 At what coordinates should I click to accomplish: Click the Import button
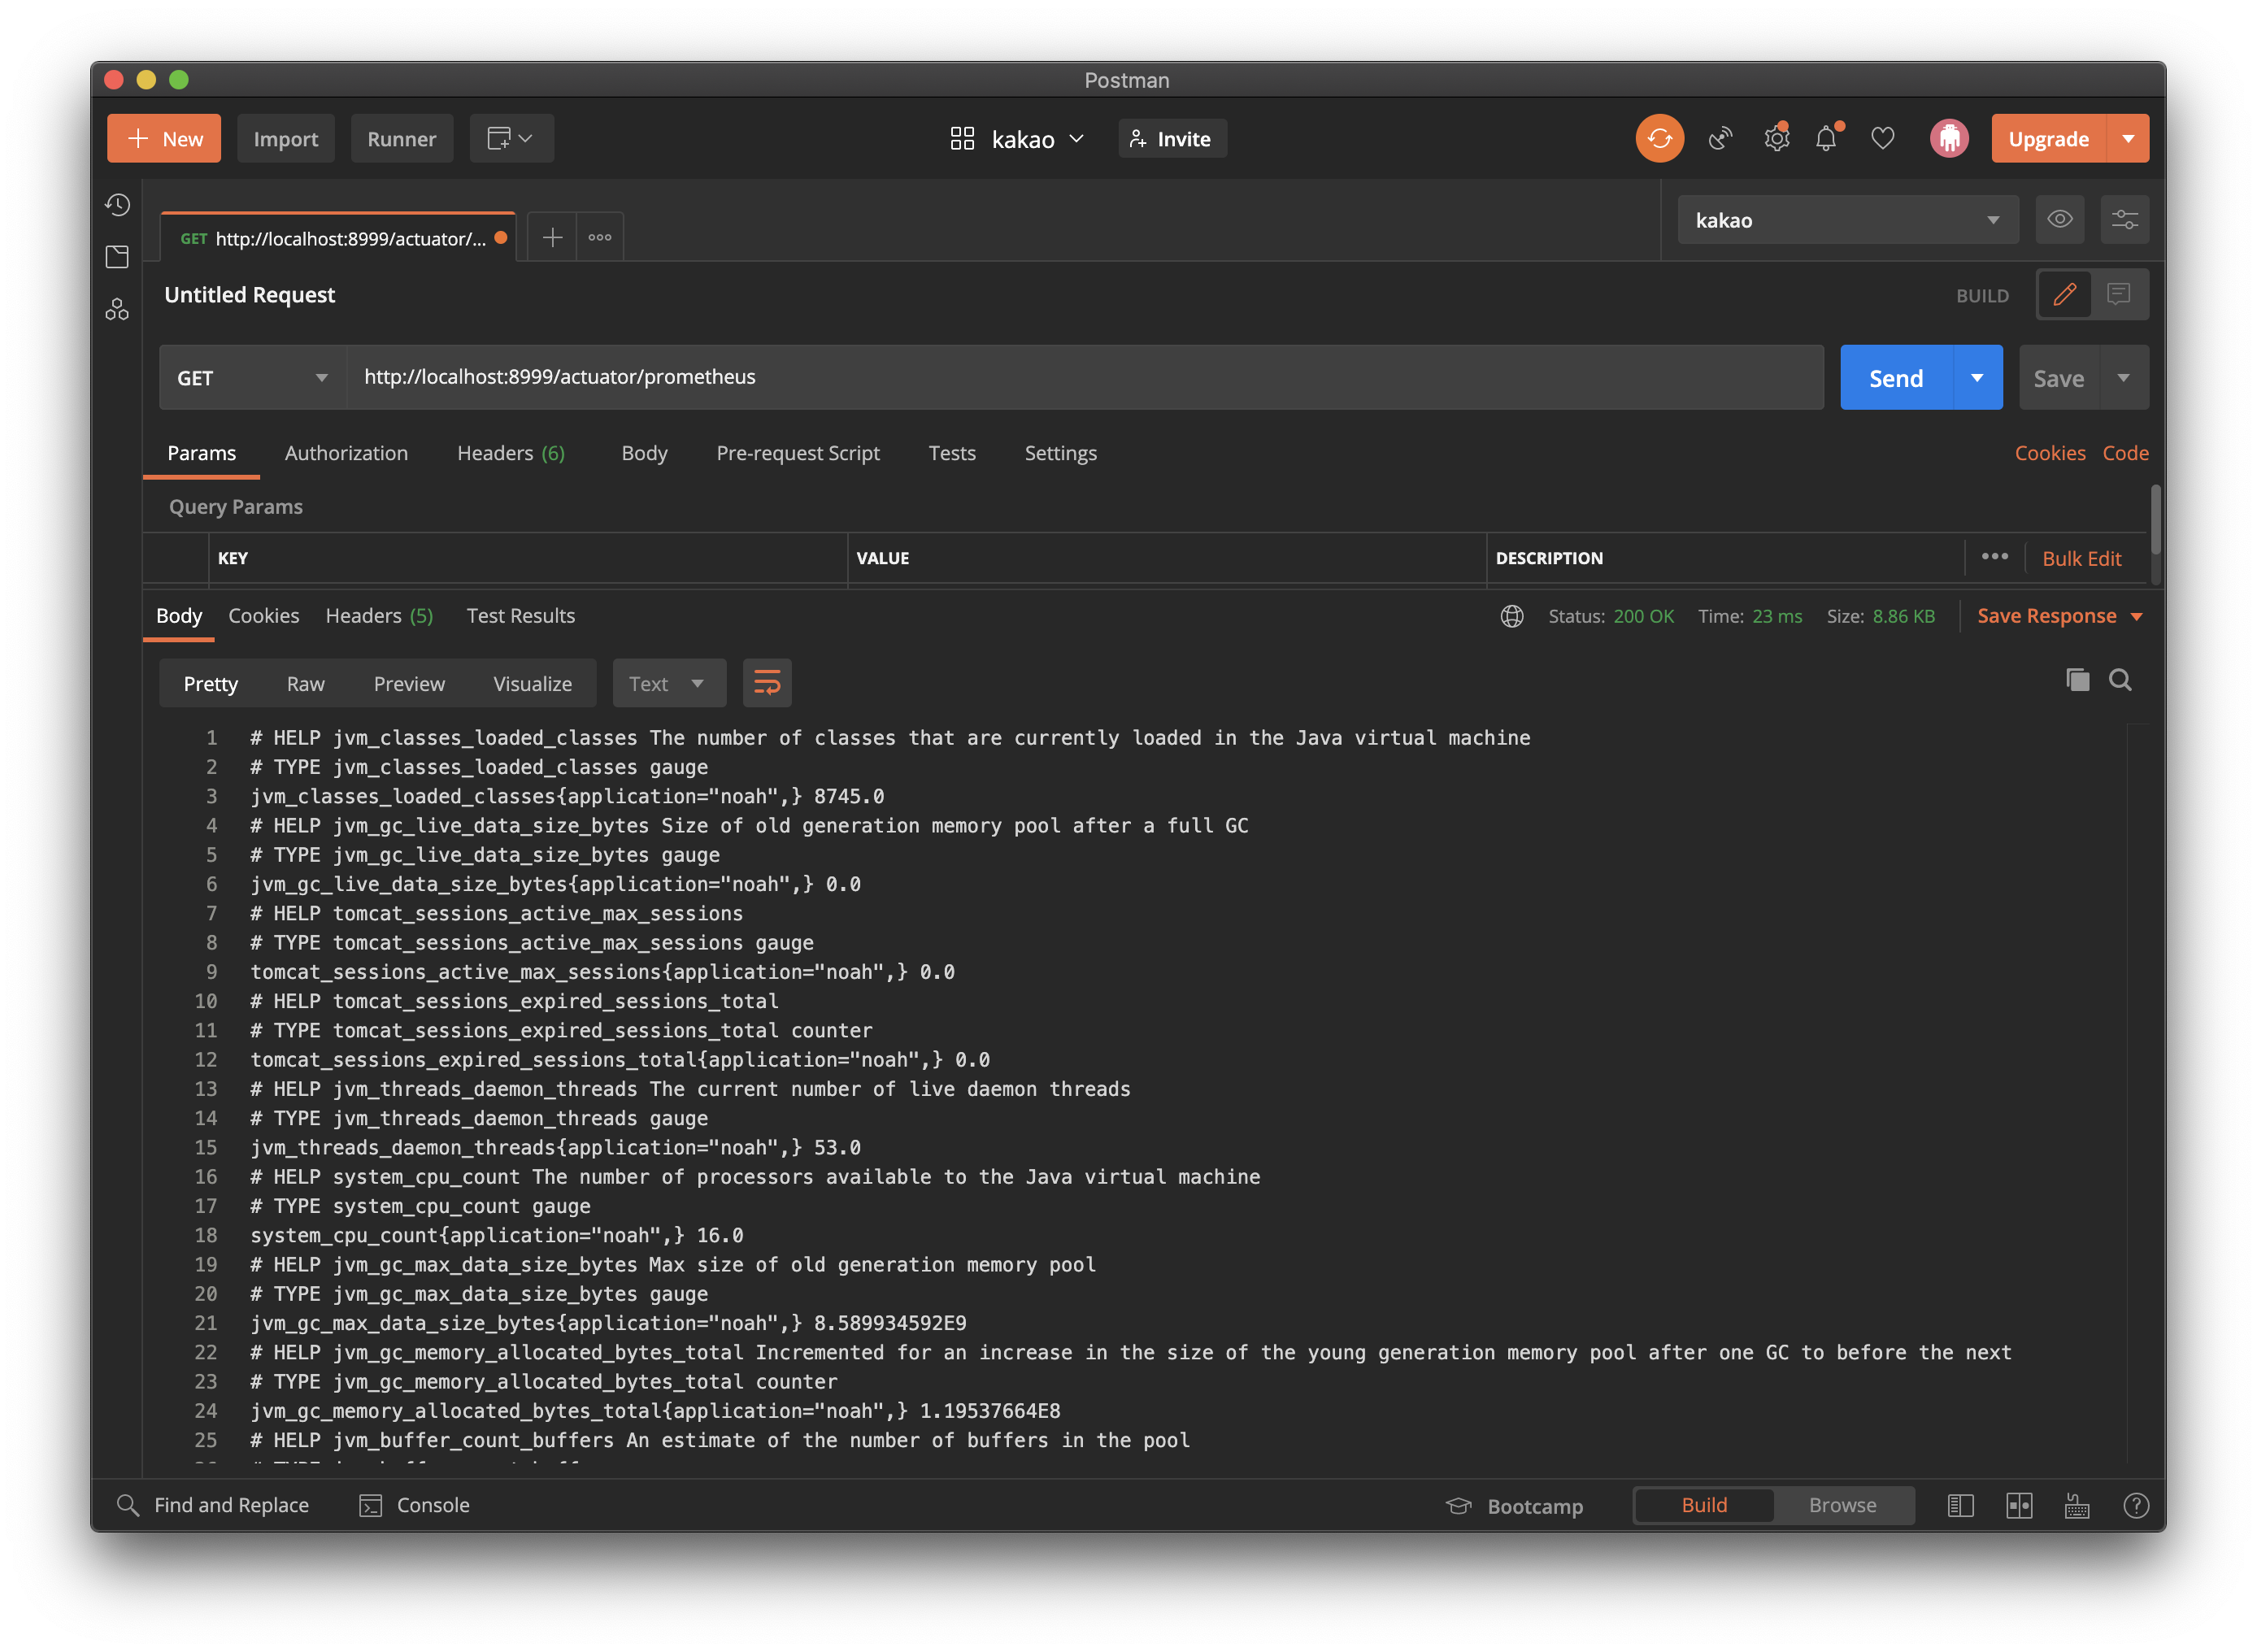tap(286, 138)
